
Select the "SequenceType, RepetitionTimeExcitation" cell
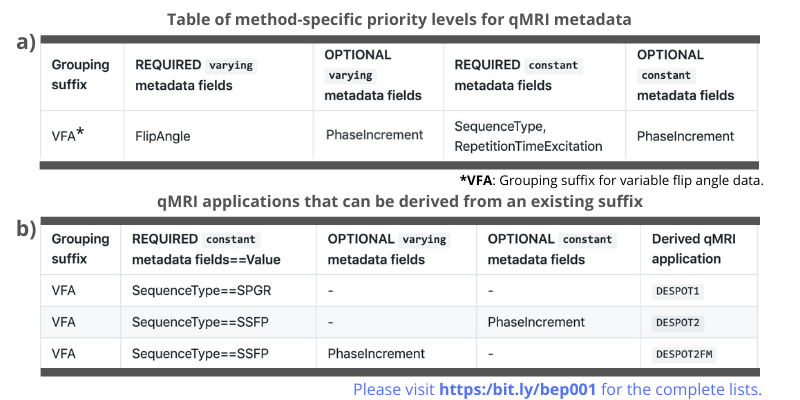click(528, 136)
